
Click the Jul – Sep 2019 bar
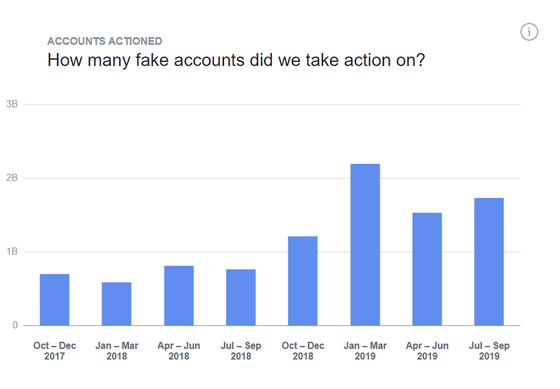point(489,261)
